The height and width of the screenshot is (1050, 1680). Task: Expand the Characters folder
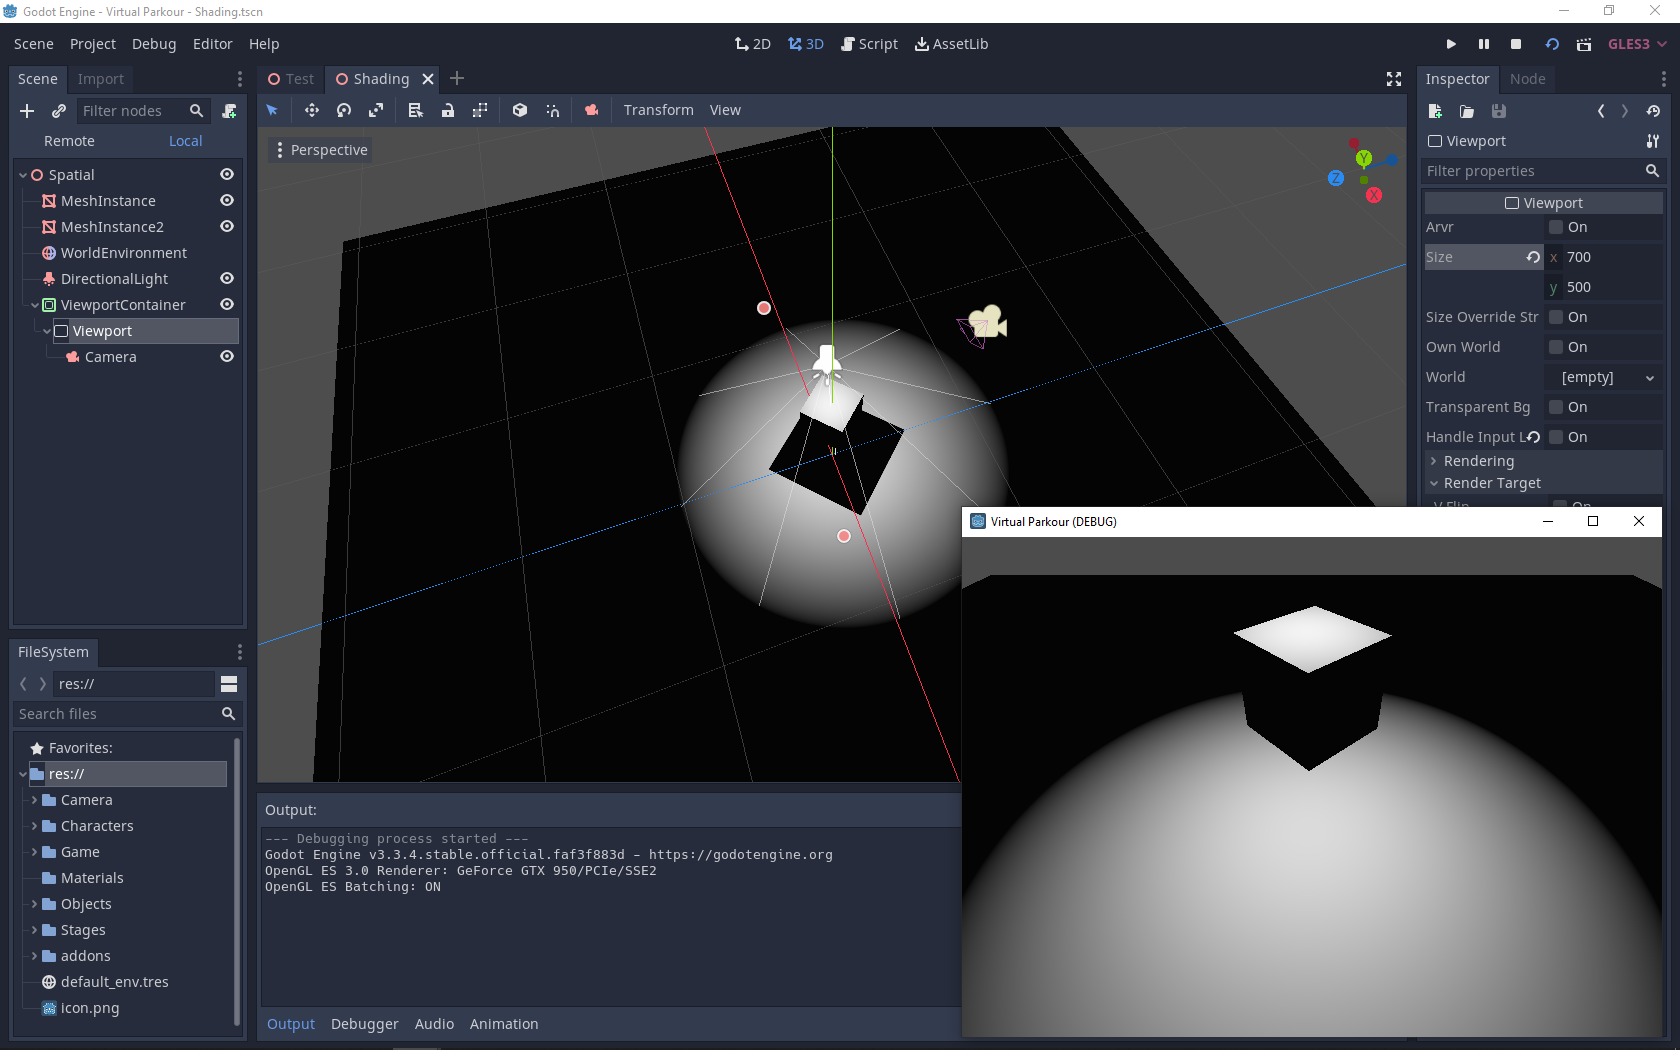click(x=34, y=826)
